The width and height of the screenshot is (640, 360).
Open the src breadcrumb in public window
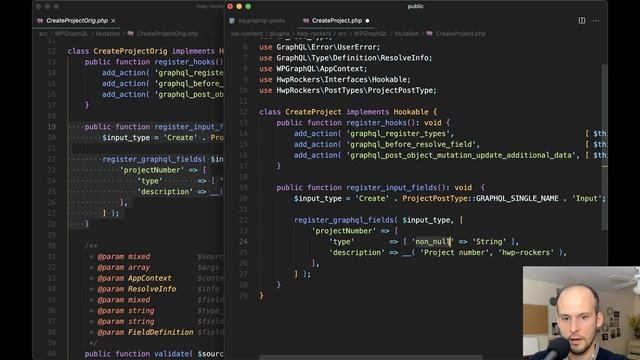coord(342,33)
